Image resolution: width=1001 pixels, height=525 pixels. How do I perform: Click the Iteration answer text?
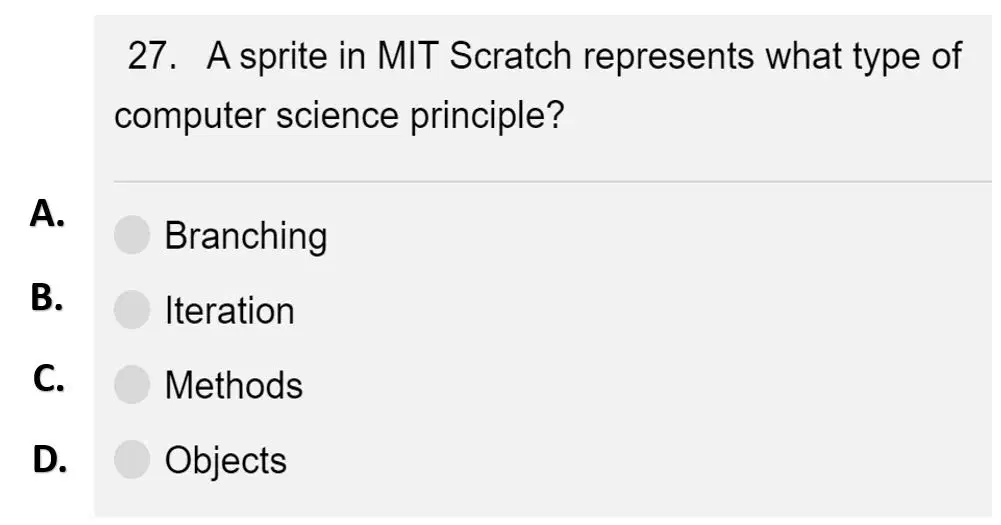tap(230, 311)
